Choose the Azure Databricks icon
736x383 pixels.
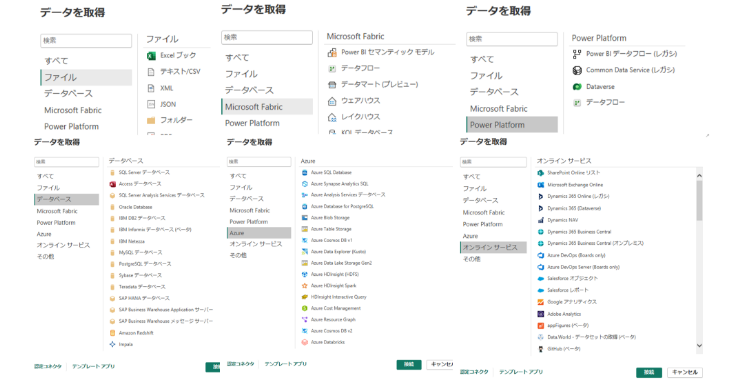305,342
